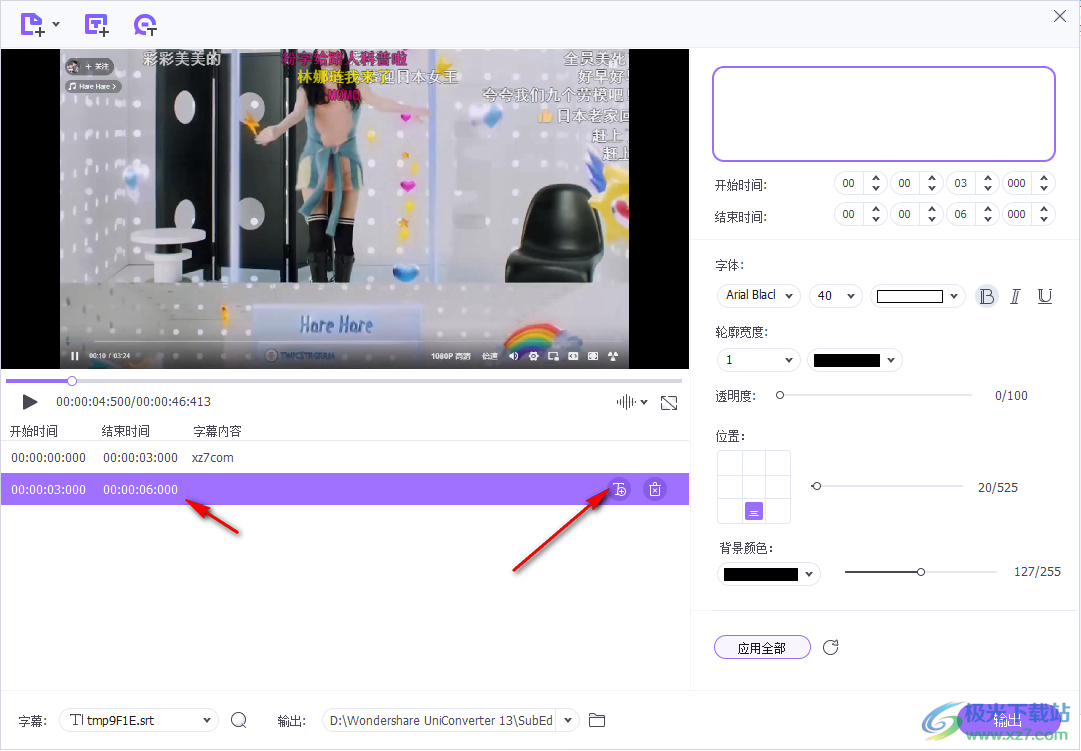
Task: Click the reset icon beside 应用全部
Action: [831, 647]
